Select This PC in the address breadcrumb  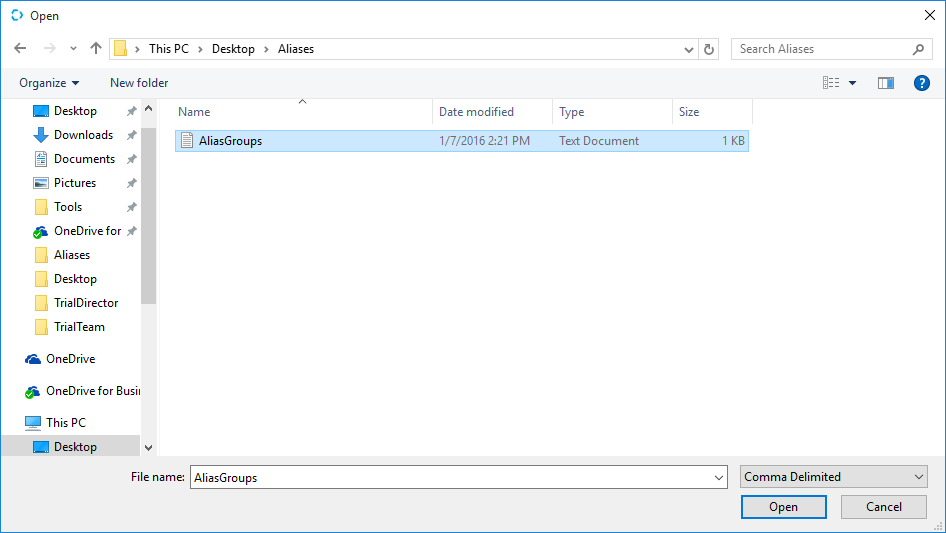click(x=169, y=49)
